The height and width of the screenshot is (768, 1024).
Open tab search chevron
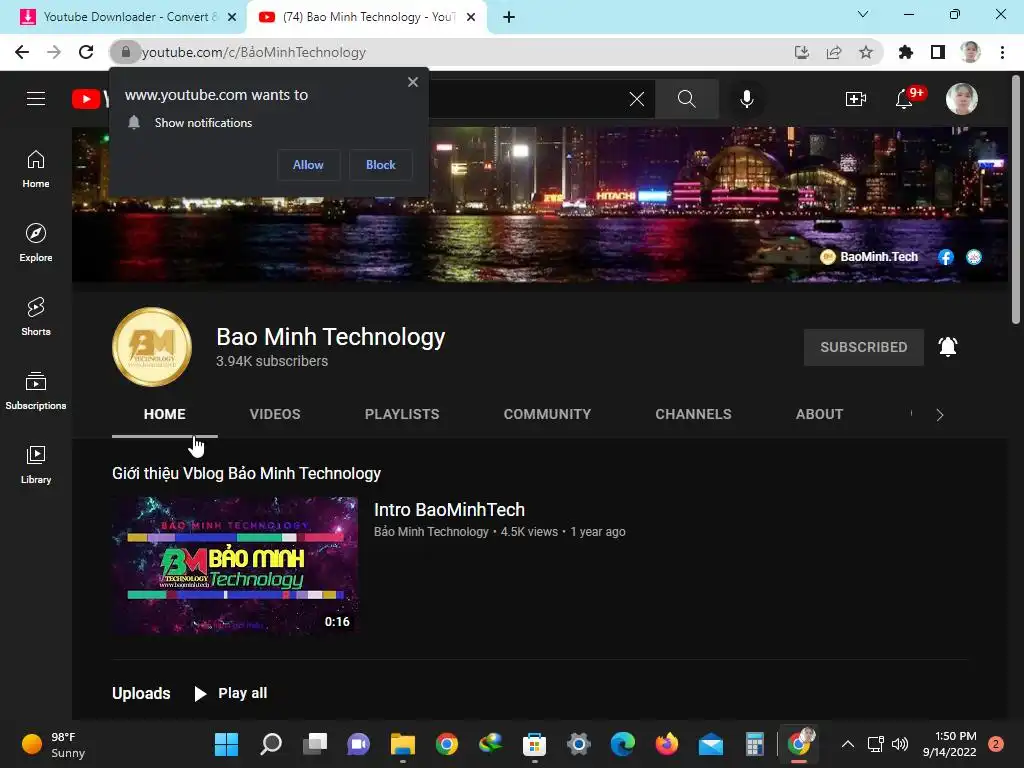click(x=863, y=14)
